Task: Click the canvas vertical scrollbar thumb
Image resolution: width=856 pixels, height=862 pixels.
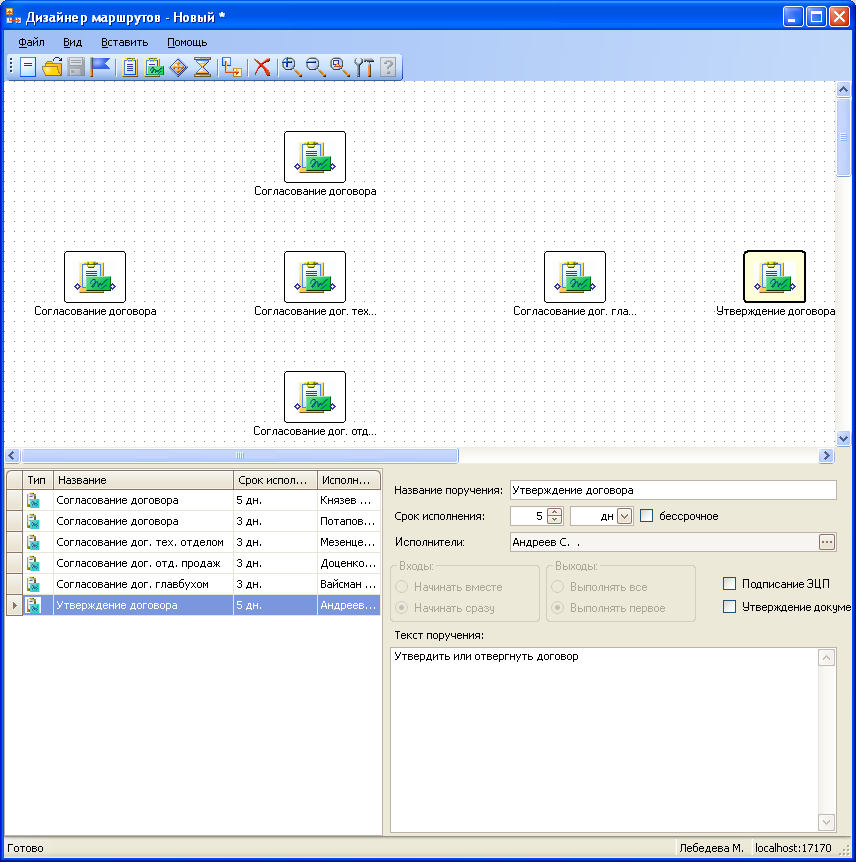Action: [x=843, y=137]
